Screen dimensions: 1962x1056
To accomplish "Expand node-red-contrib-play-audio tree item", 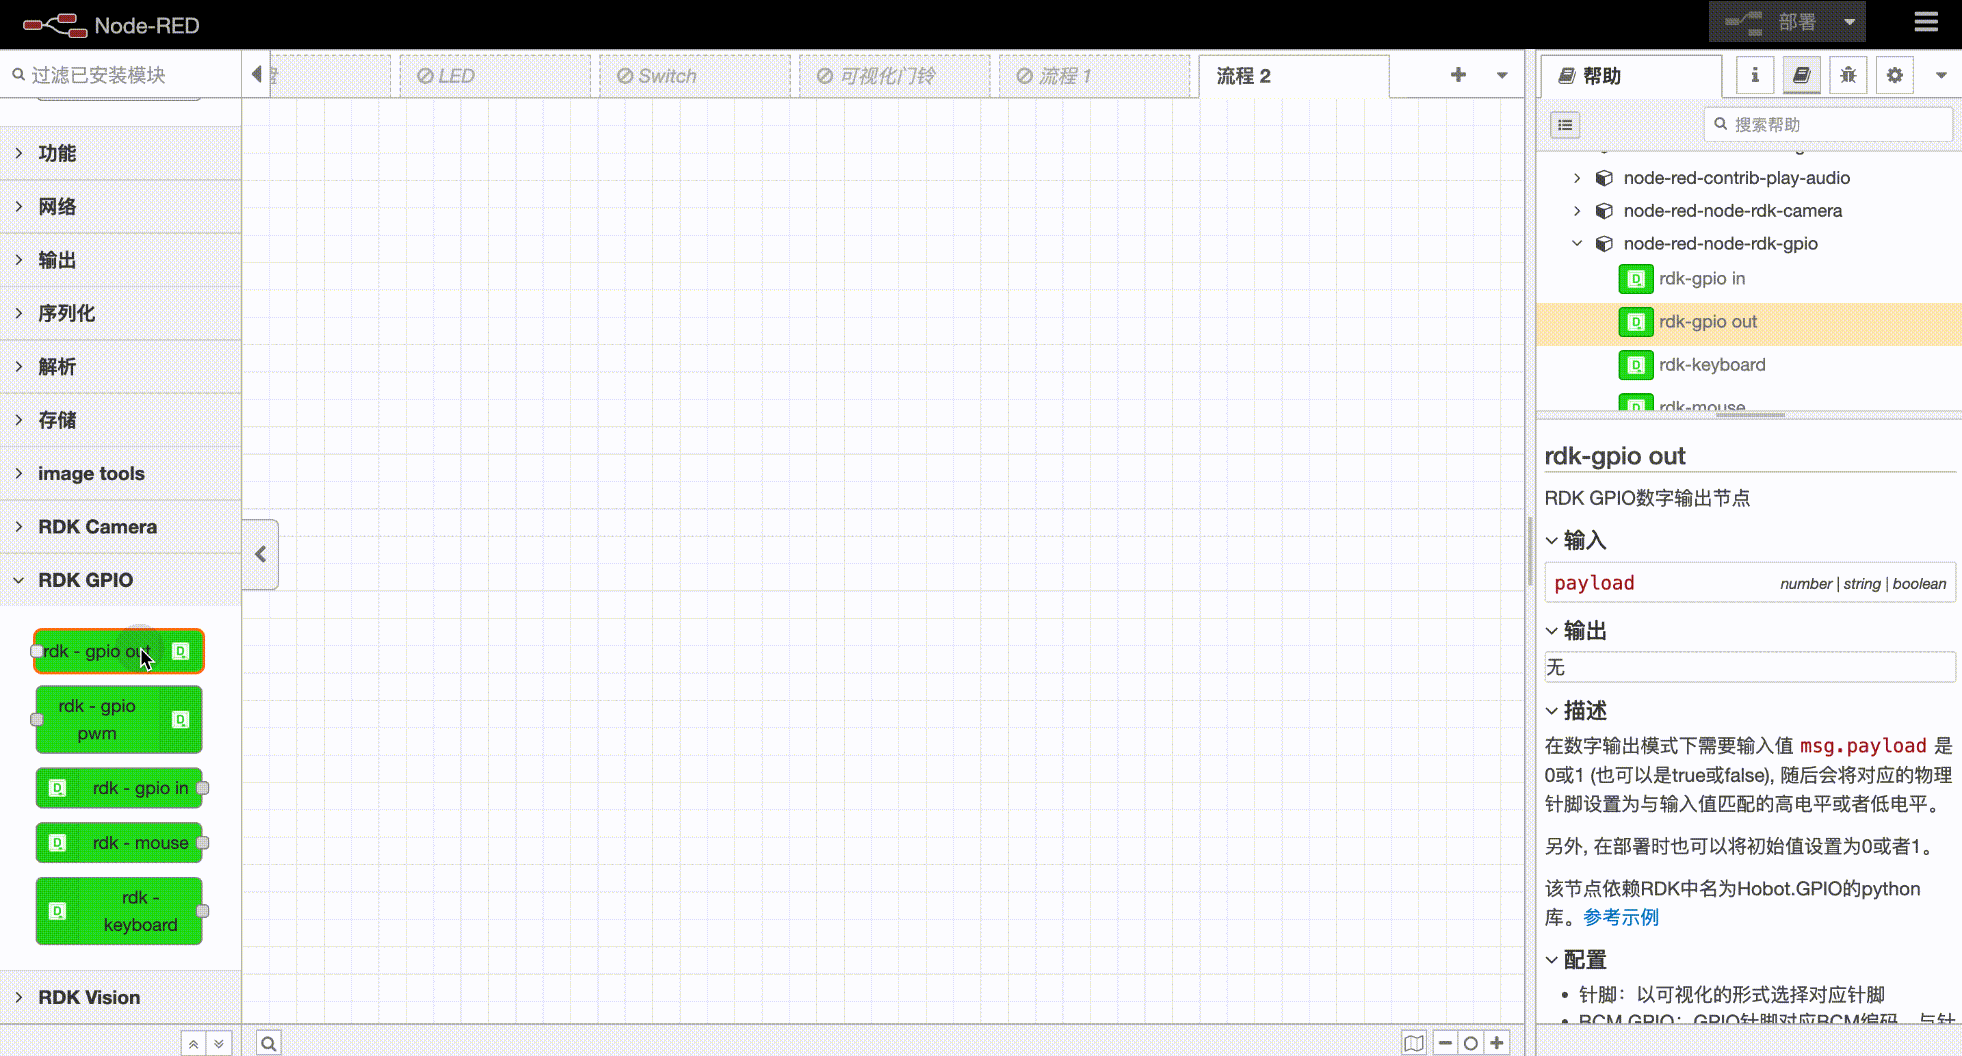I will coord(1577,178).
